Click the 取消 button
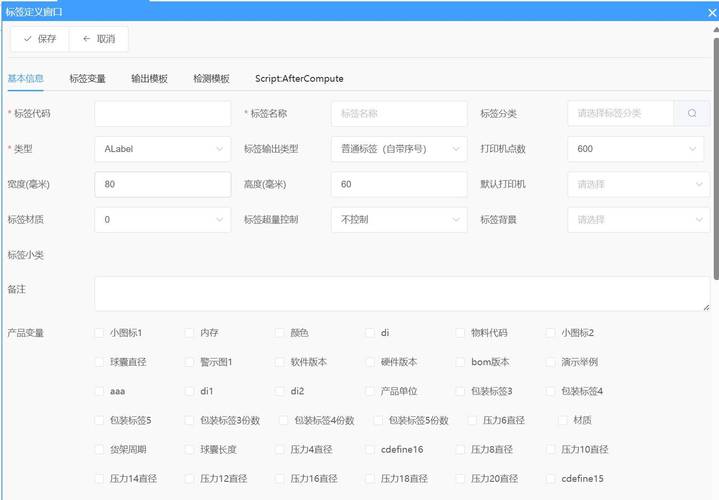This screenshot has width=719, height=500. click(x=99, y=39)
